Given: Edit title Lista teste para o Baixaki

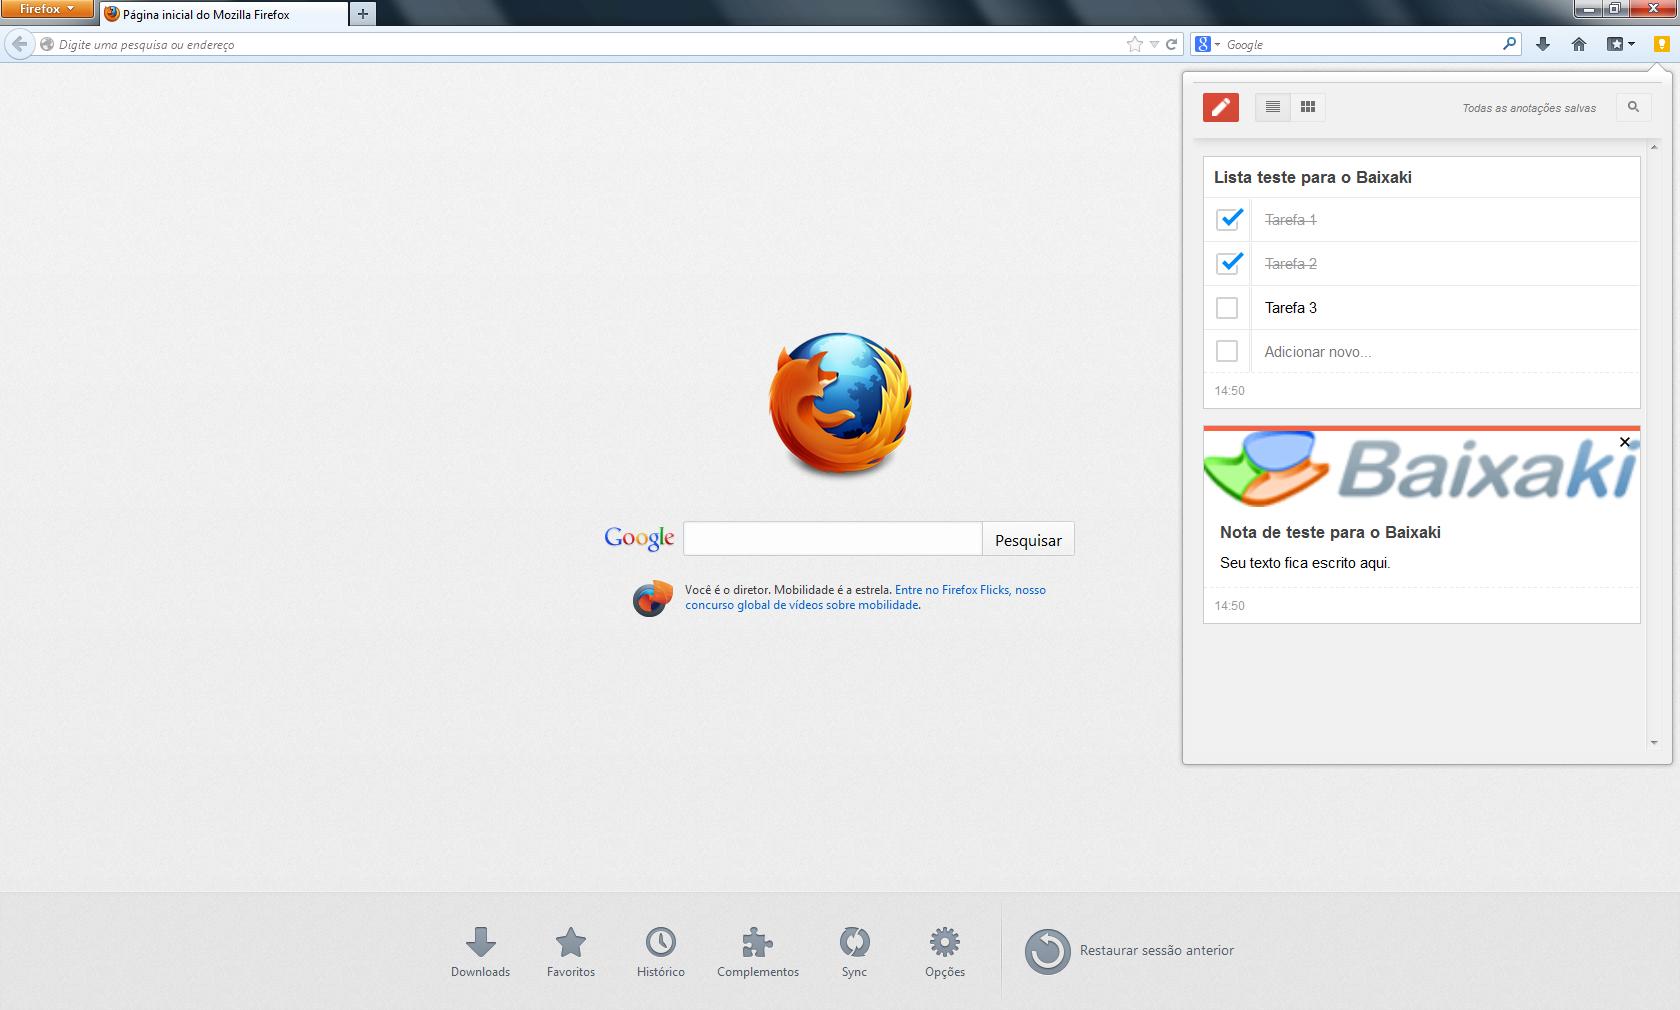Looking at the screenshot, I should point(1312,177).
